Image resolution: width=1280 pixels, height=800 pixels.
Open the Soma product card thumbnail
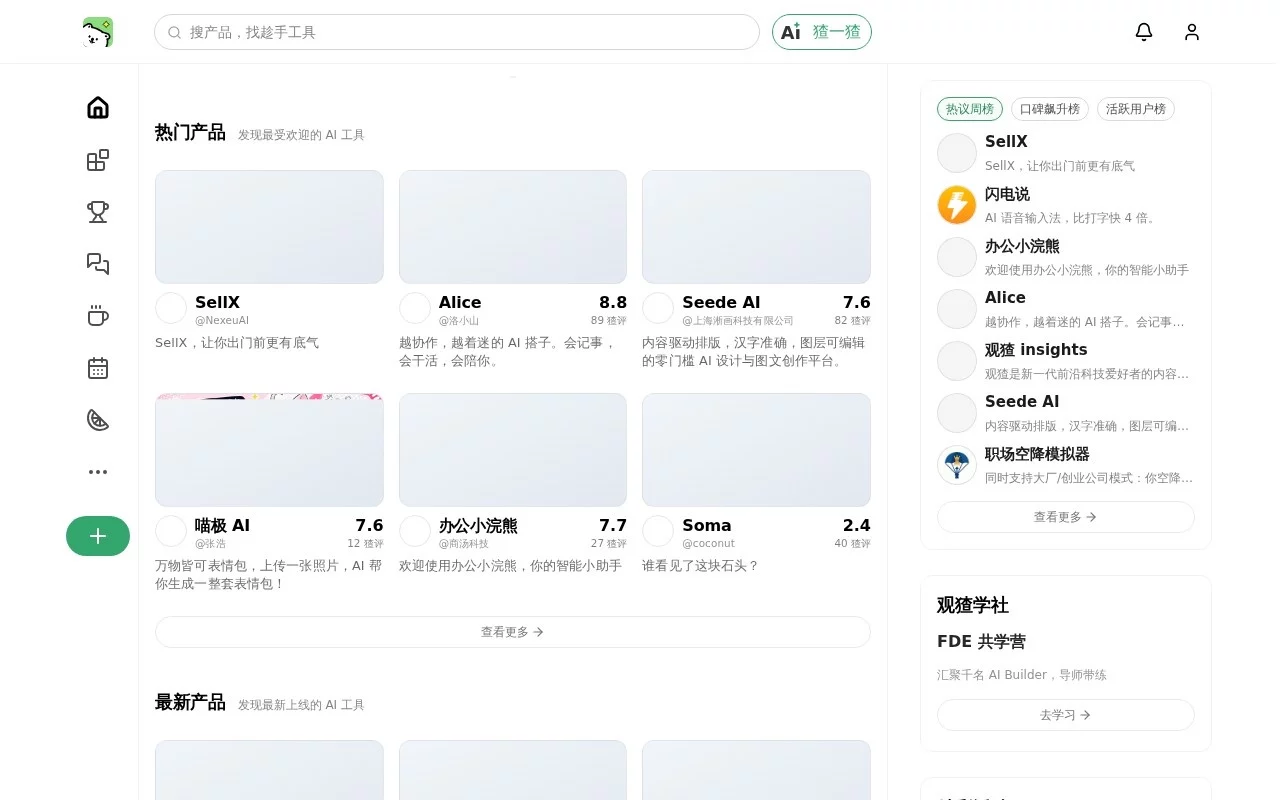tap(756, 450)
